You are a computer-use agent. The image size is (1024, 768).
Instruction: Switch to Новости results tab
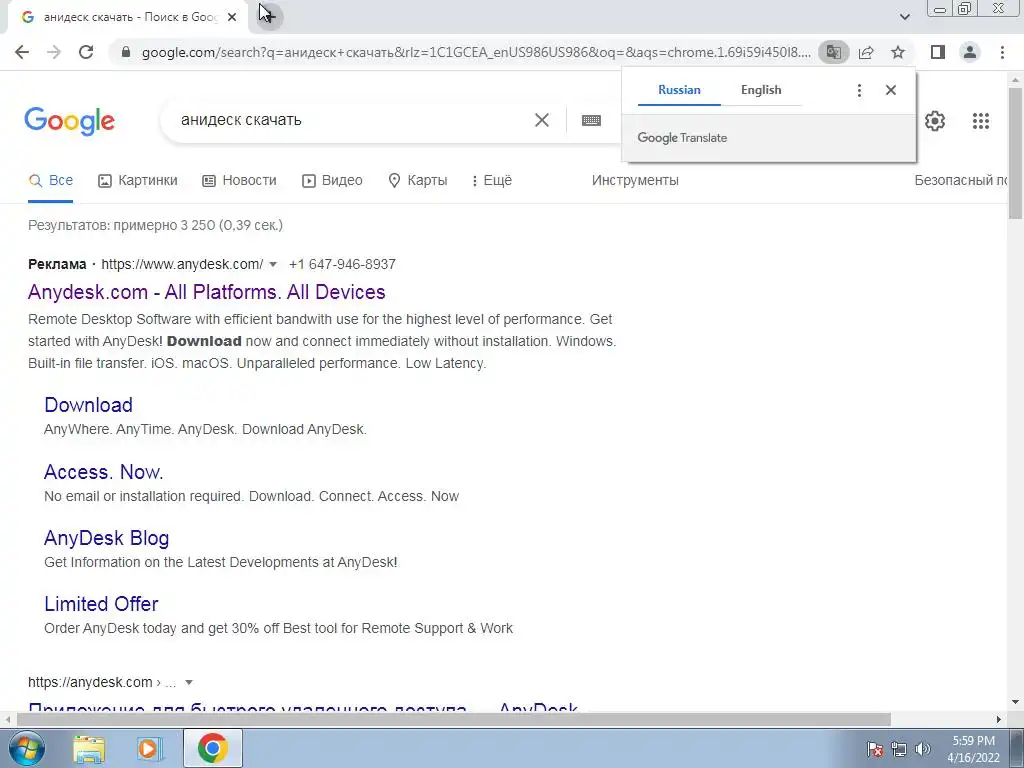(x=239, y=180)
